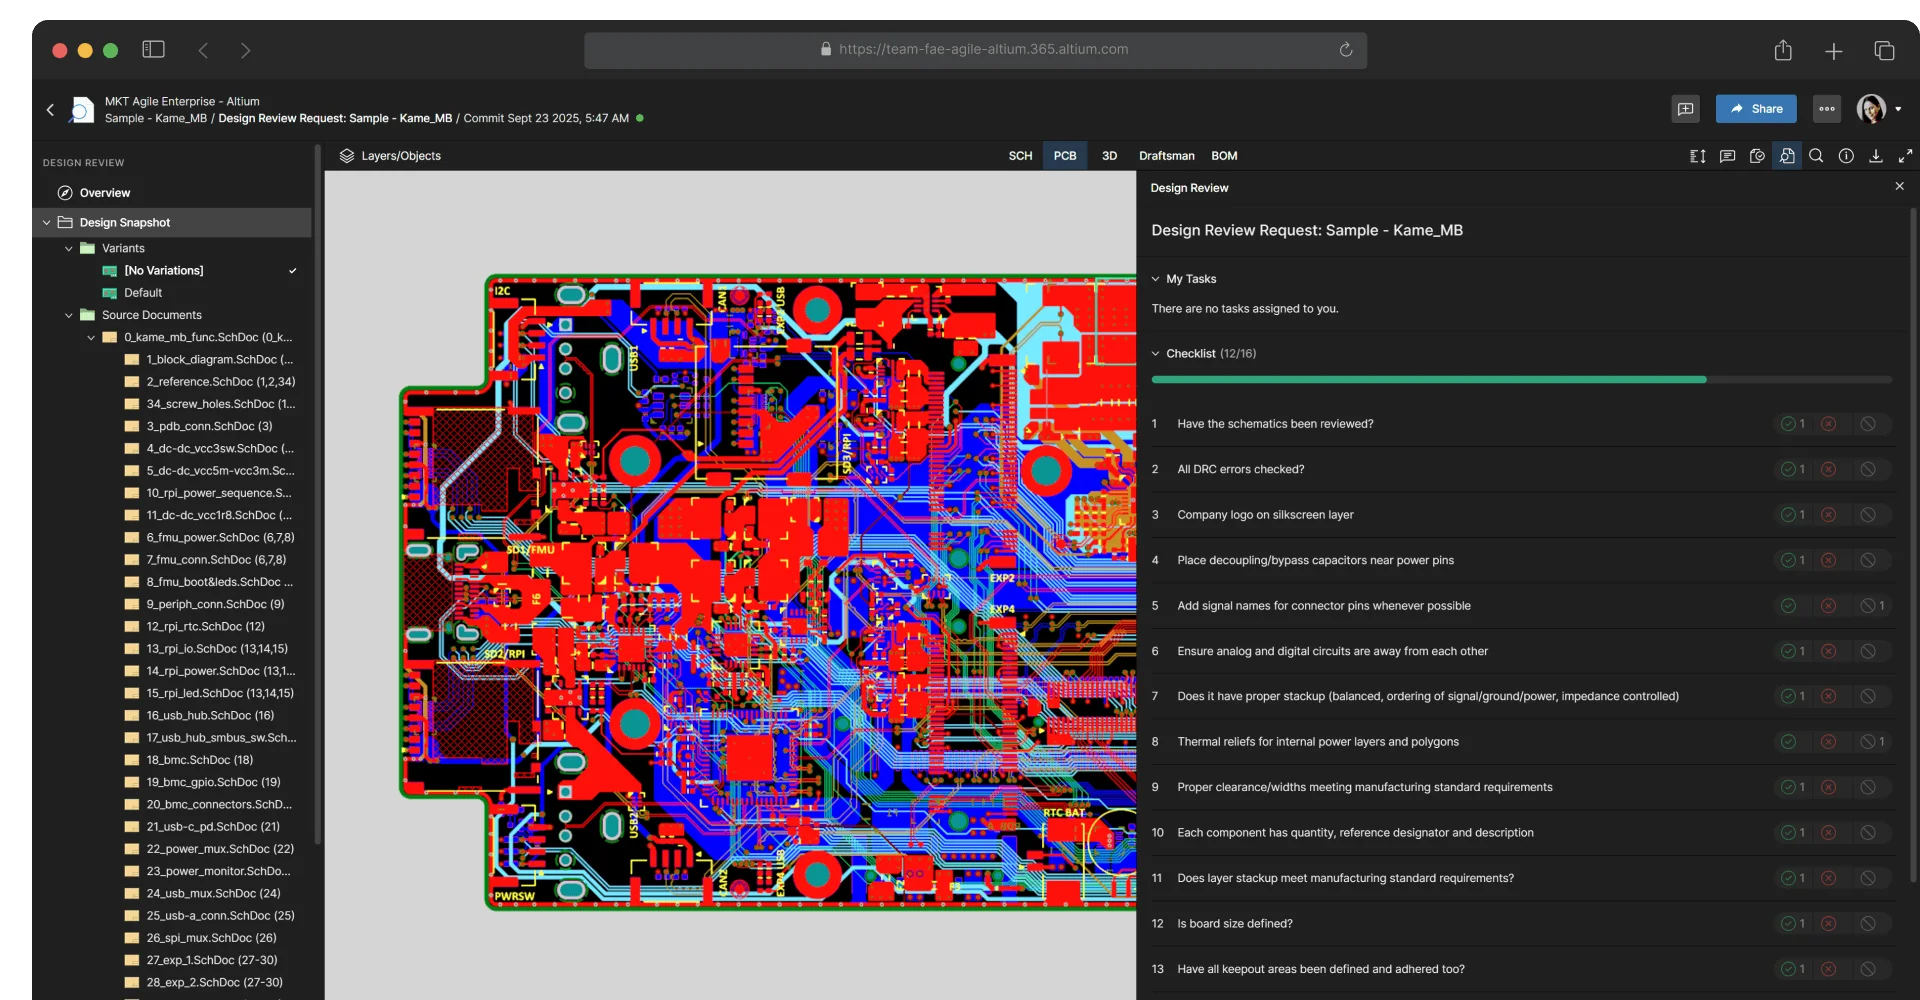Switch to the 3D view tab
Viewport: 1920px width, 1000px height.
[x=1109, y=156]
